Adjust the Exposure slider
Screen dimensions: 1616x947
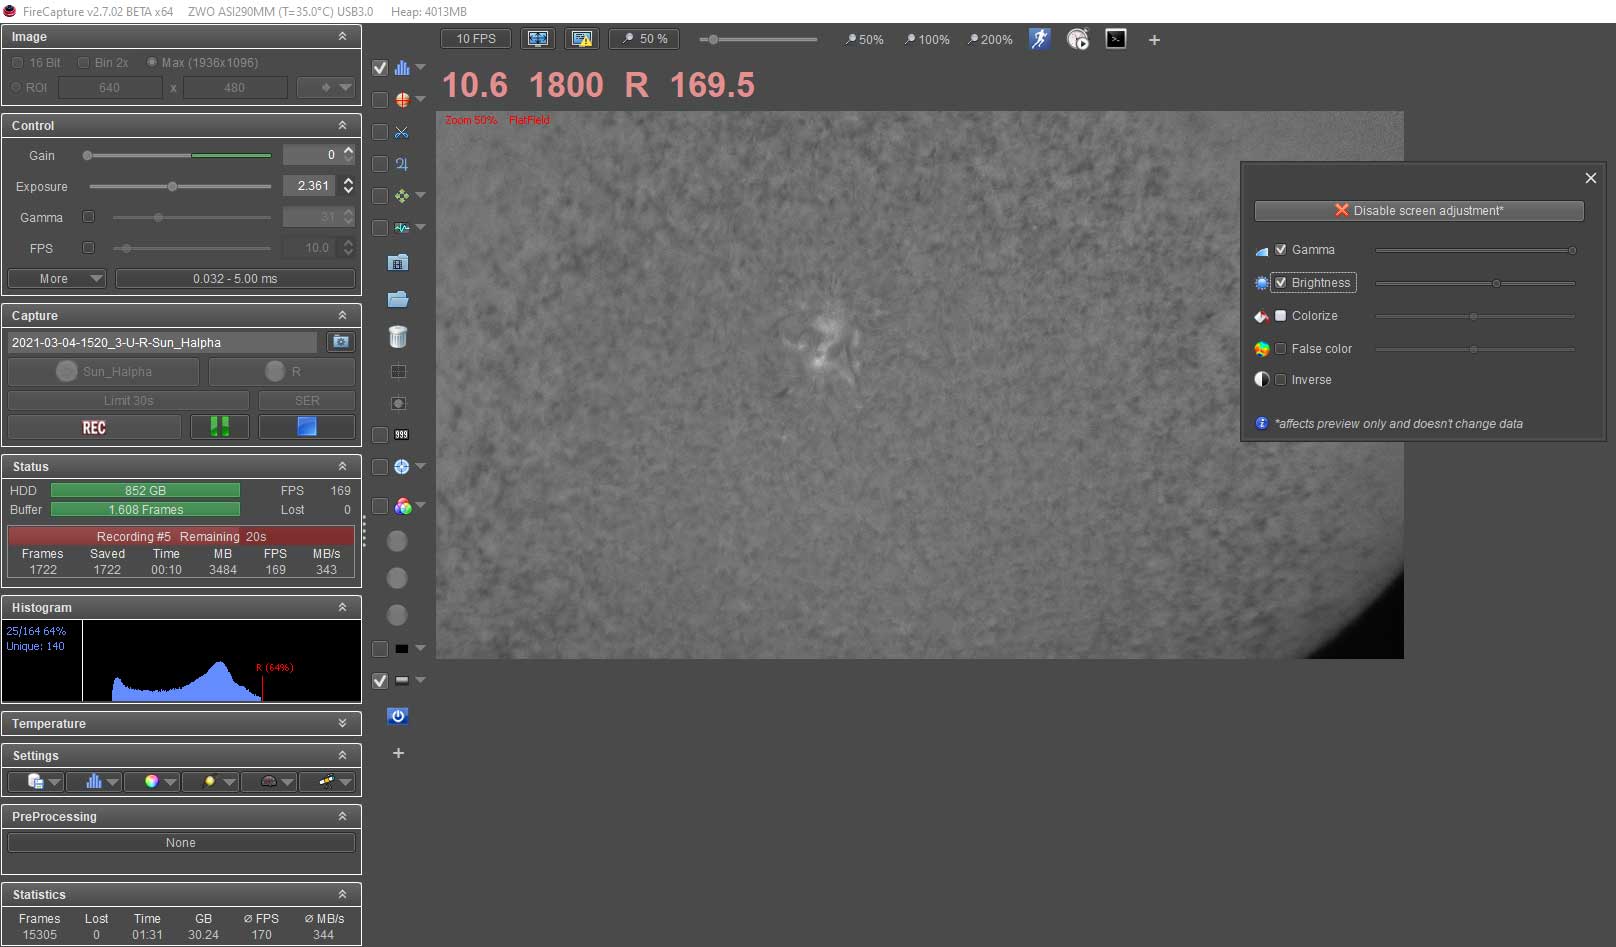click(180, 187)
